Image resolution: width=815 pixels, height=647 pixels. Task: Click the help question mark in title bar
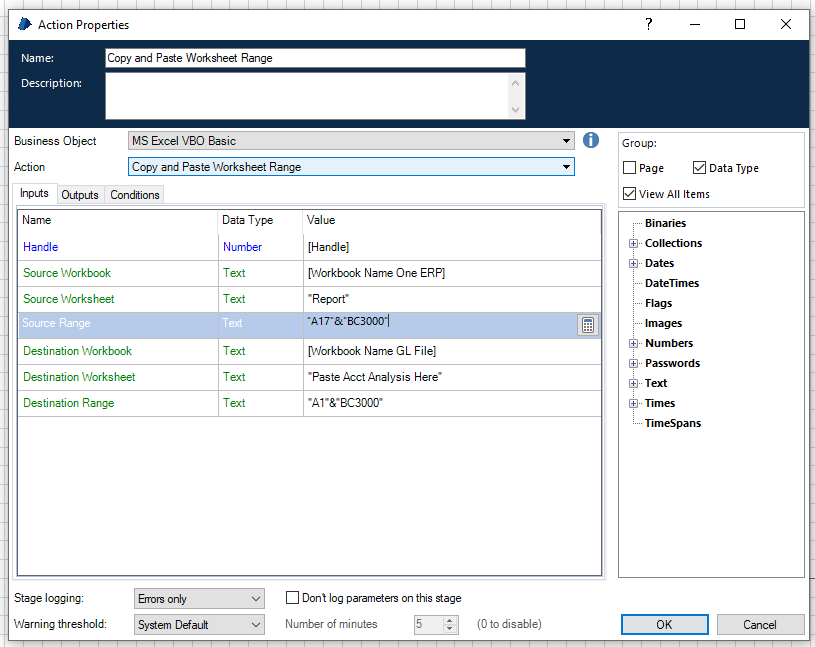[x=649, y=24]
